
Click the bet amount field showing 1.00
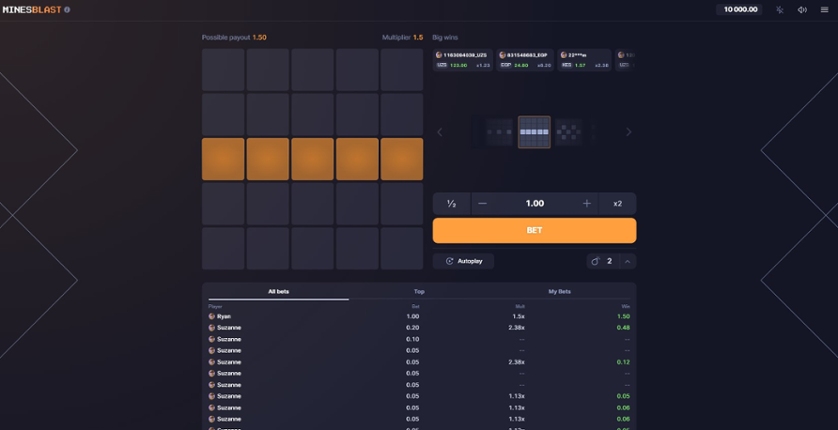click(x=534, y=203)
